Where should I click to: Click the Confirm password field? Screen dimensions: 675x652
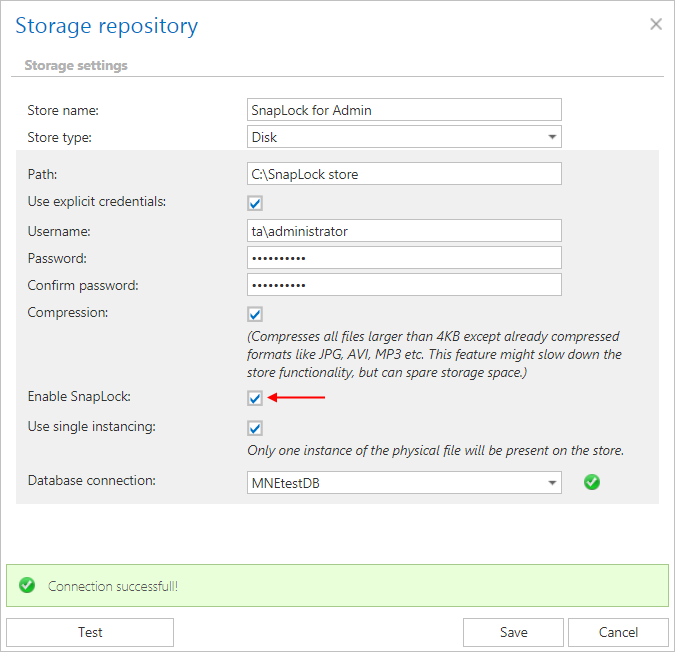pyautogui.click(x=404, y=285)
